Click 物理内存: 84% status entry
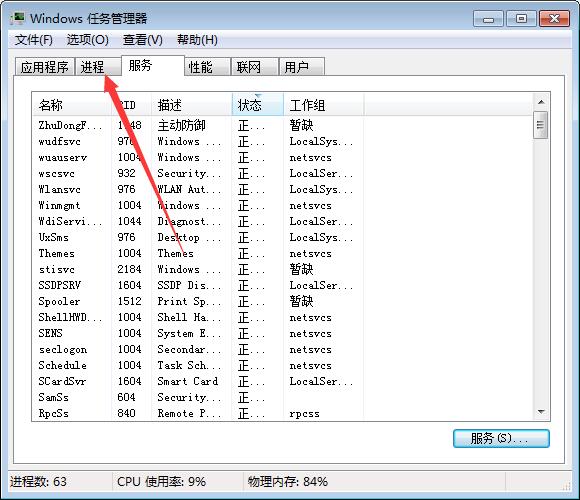The height and width of the screenshot is (500, 580). point(287,482)
